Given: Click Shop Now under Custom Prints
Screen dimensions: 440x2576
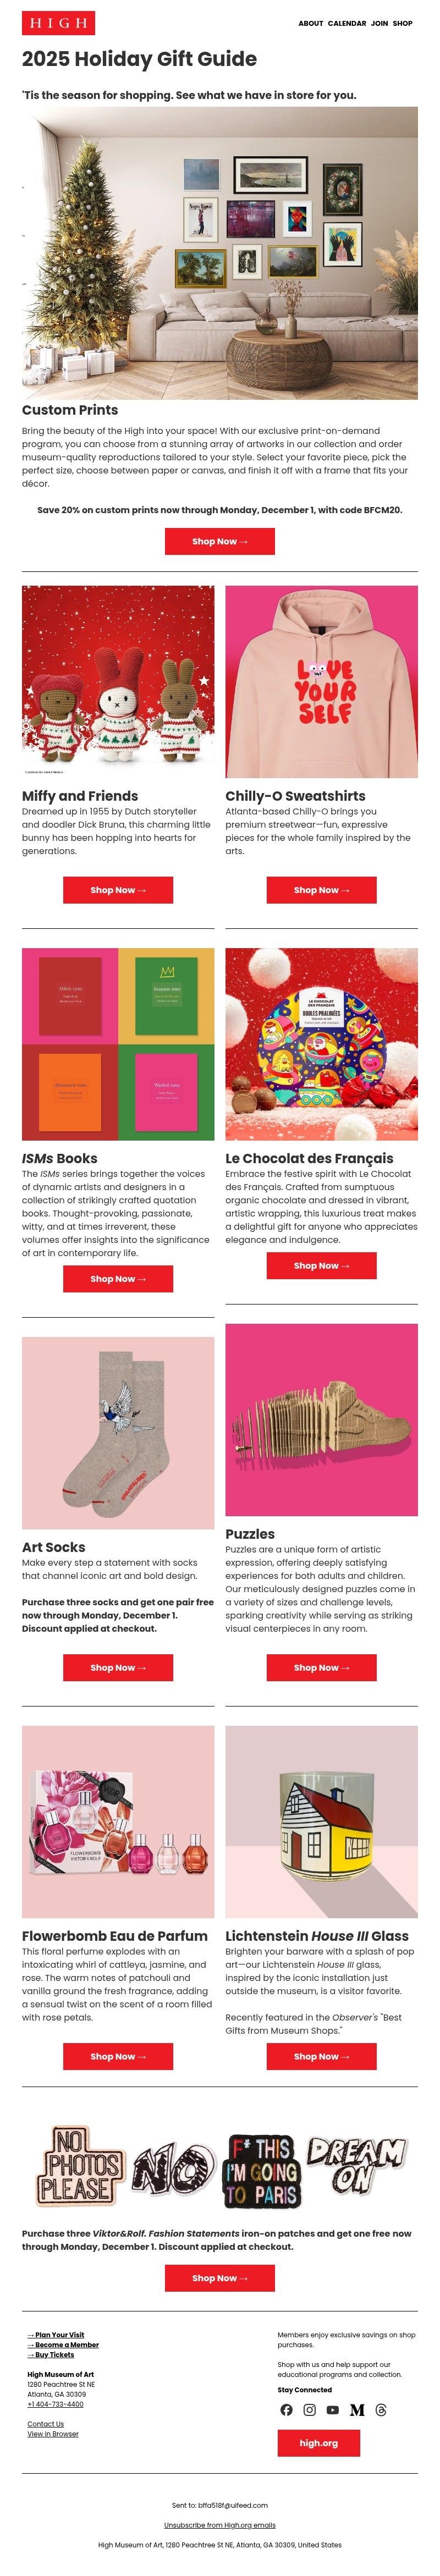Looking at the screenshot, I should [x=220, y=541].
